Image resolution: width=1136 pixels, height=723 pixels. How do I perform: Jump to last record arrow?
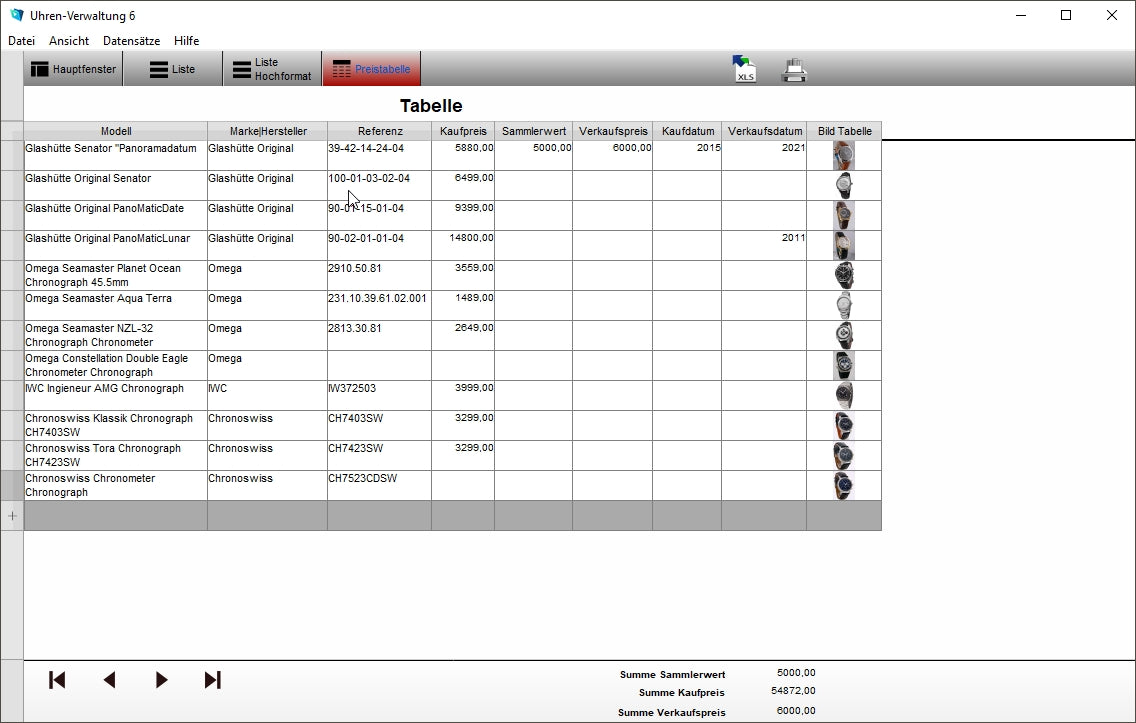[x=212, y=680]
